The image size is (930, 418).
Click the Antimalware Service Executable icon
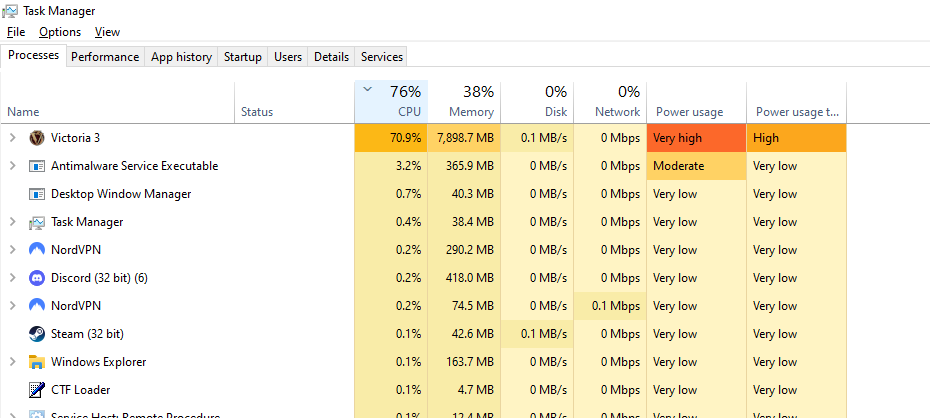(37, 166)
